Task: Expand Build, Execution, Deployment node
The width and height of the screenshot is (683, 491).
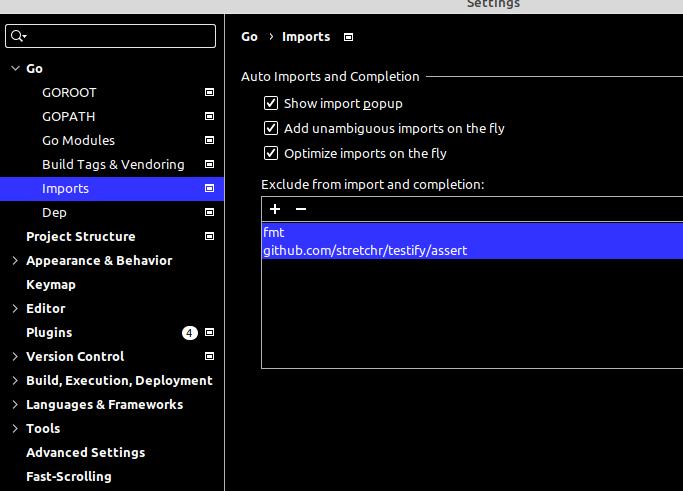Action: click(15, 380)
